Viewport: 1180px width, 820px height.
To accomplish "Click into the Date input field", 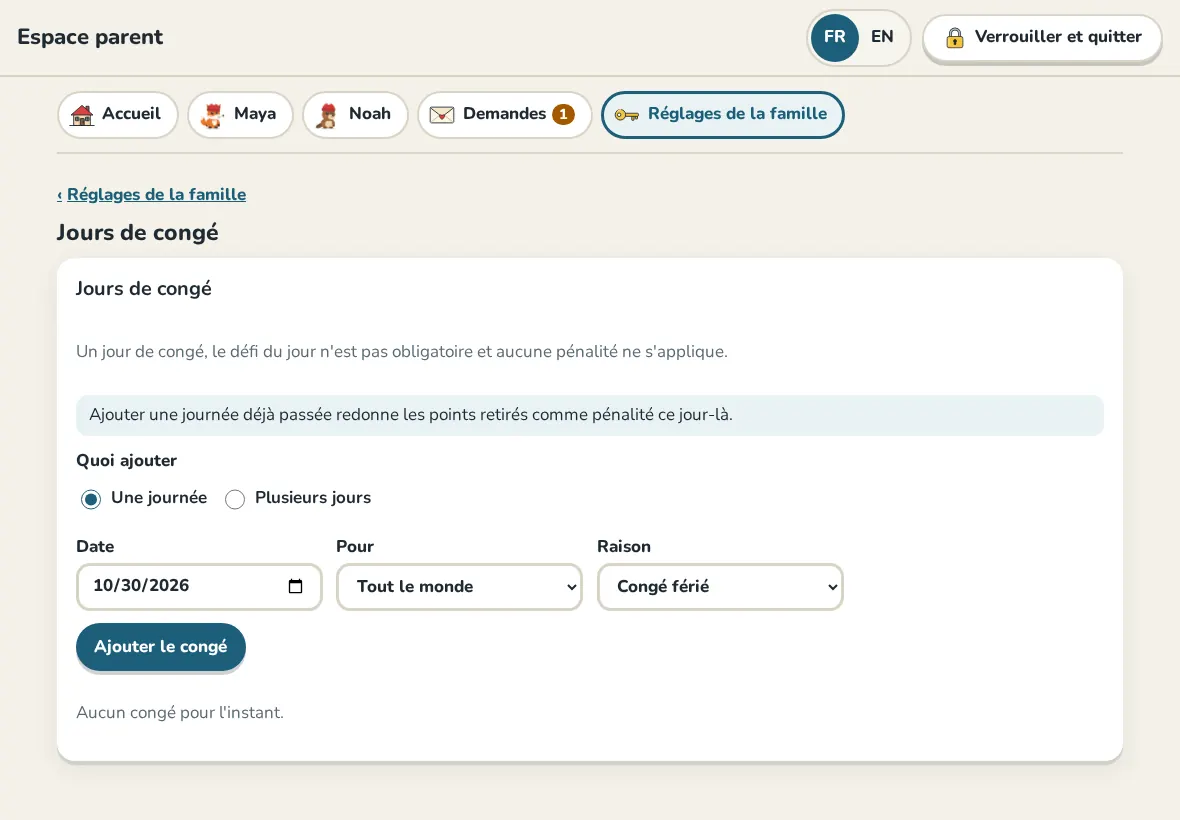I will point(199,587).
